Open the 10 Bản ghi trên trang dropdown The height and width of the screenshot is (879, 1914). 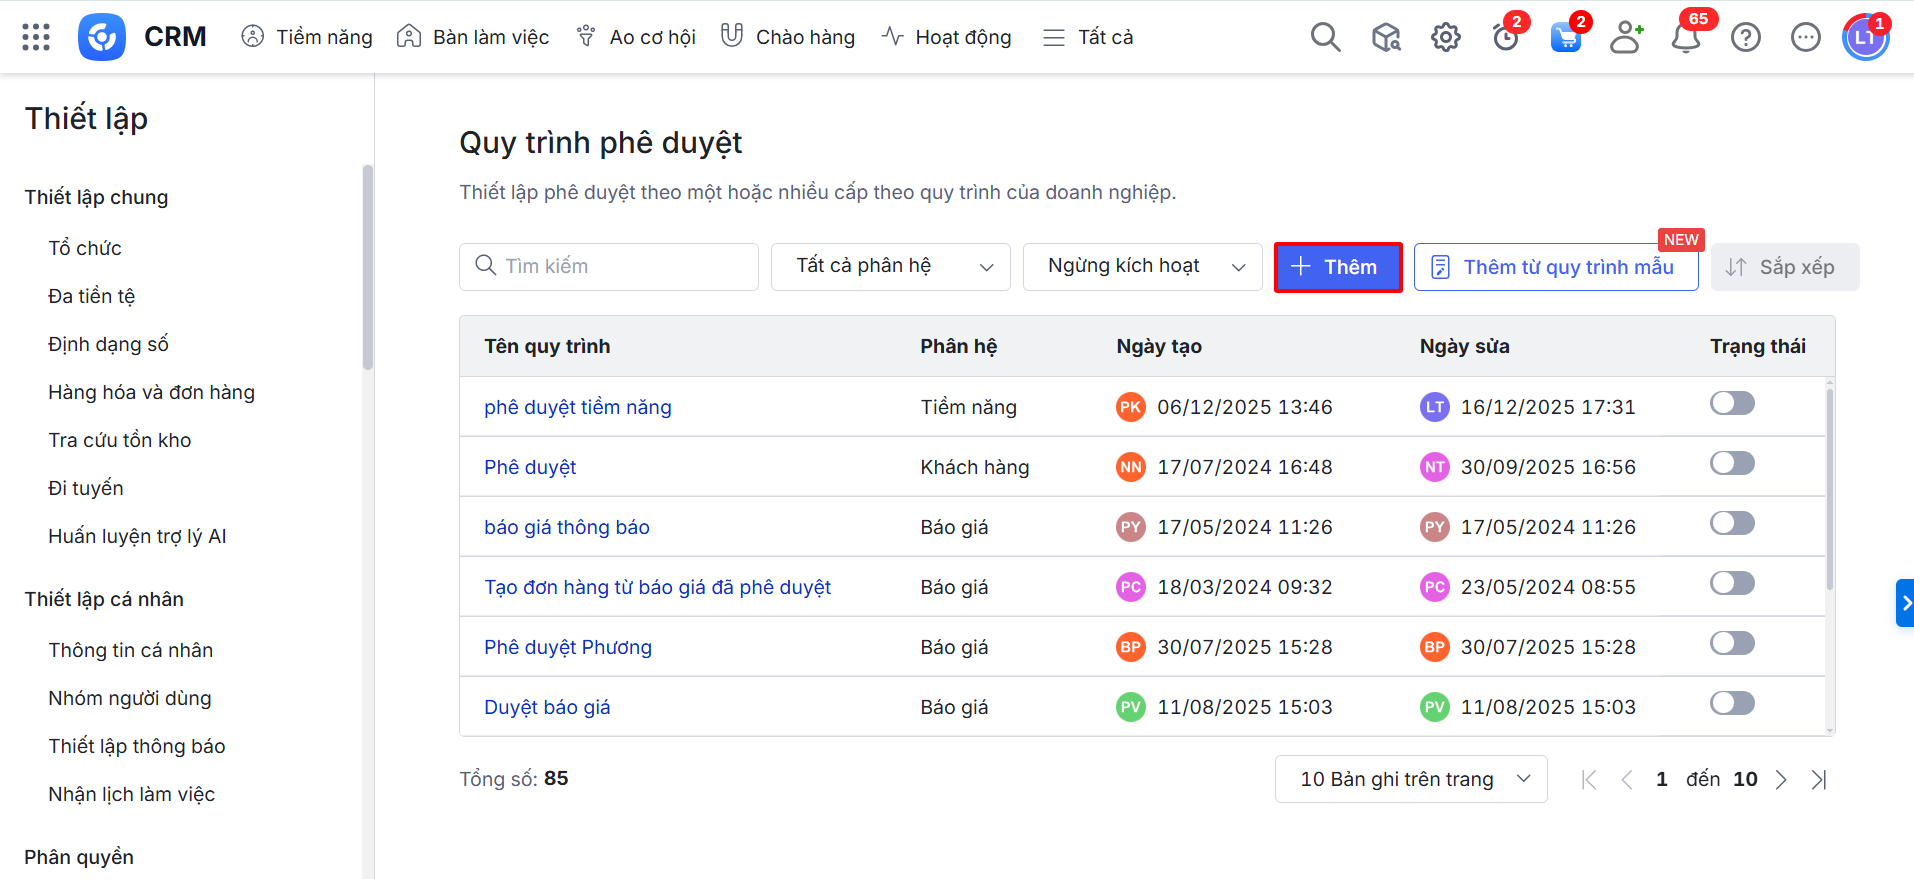pos(1410,779)
